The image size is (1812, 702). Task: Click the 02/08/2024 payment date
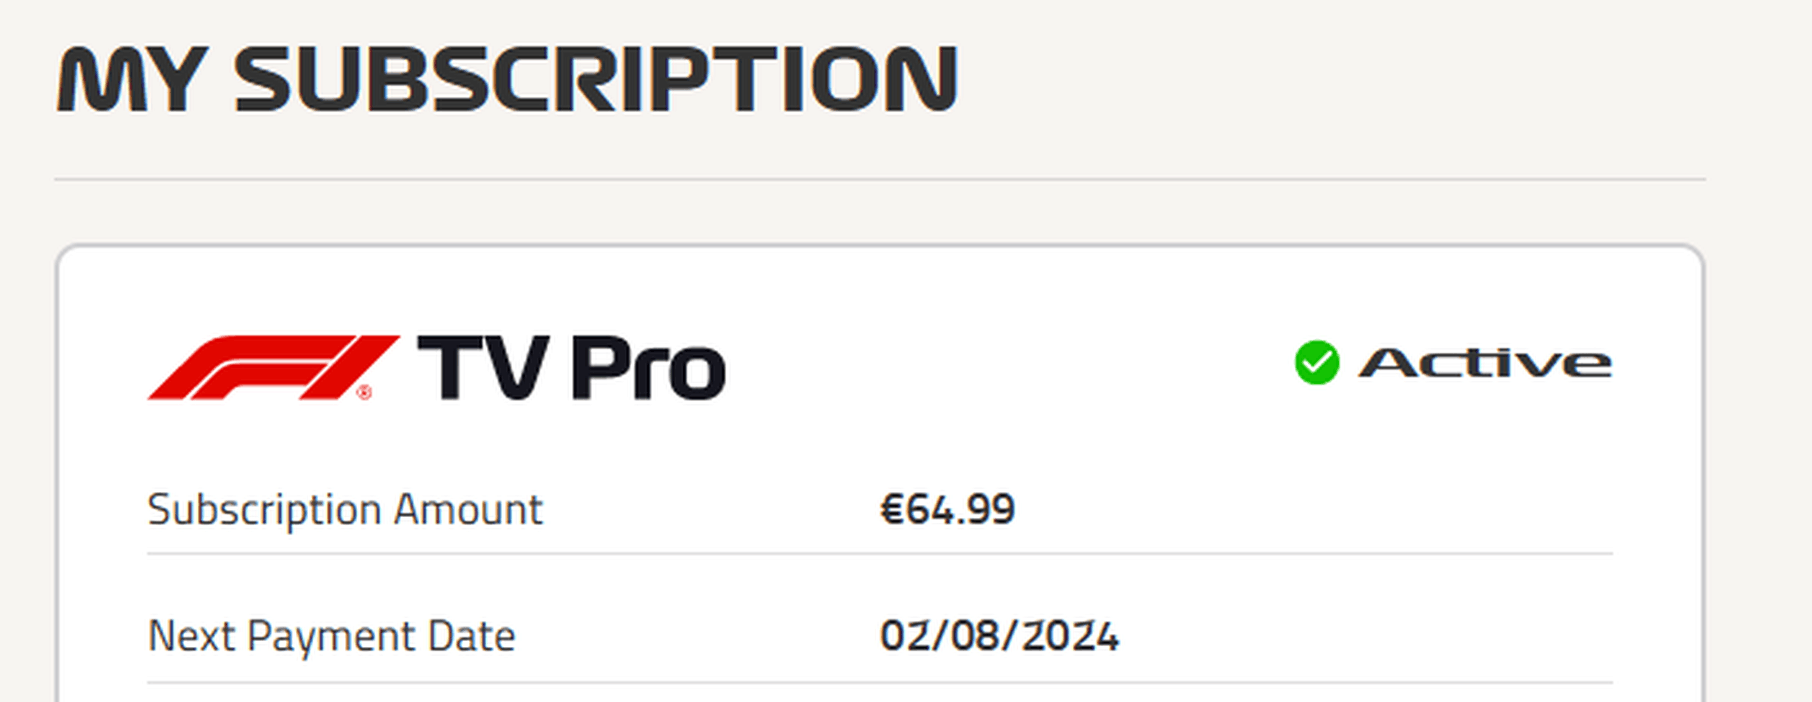point(999,636)
